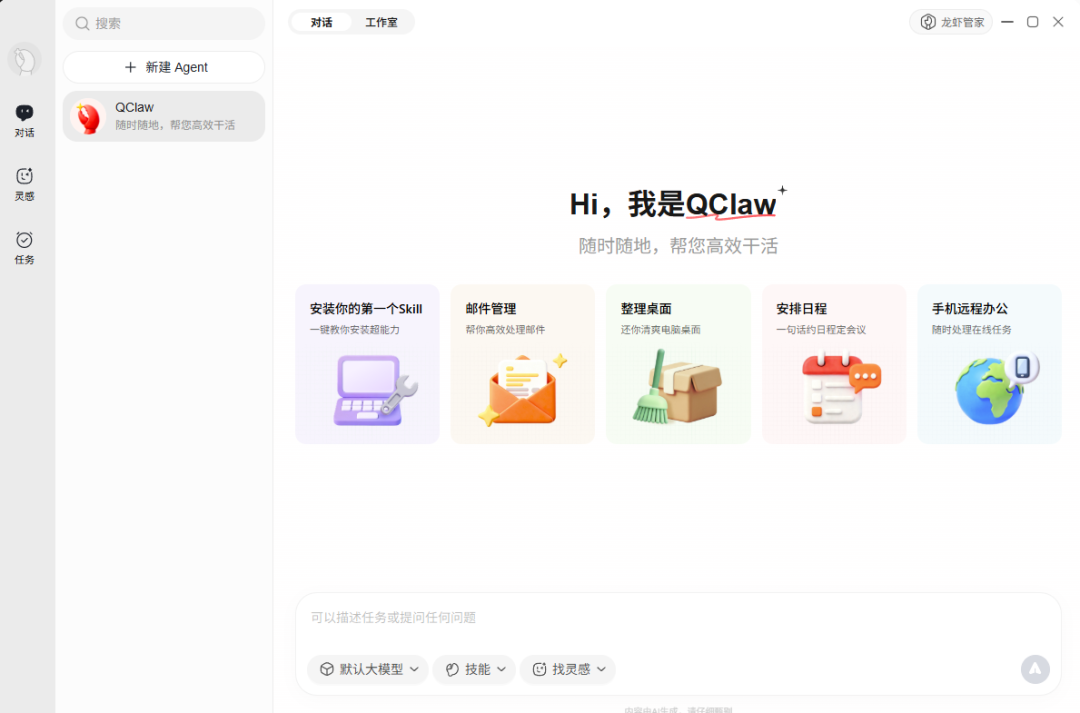Click the QClaw avatar in the agent list
1080x713 pixels.
pyautogui.click(x=88, y=116)
